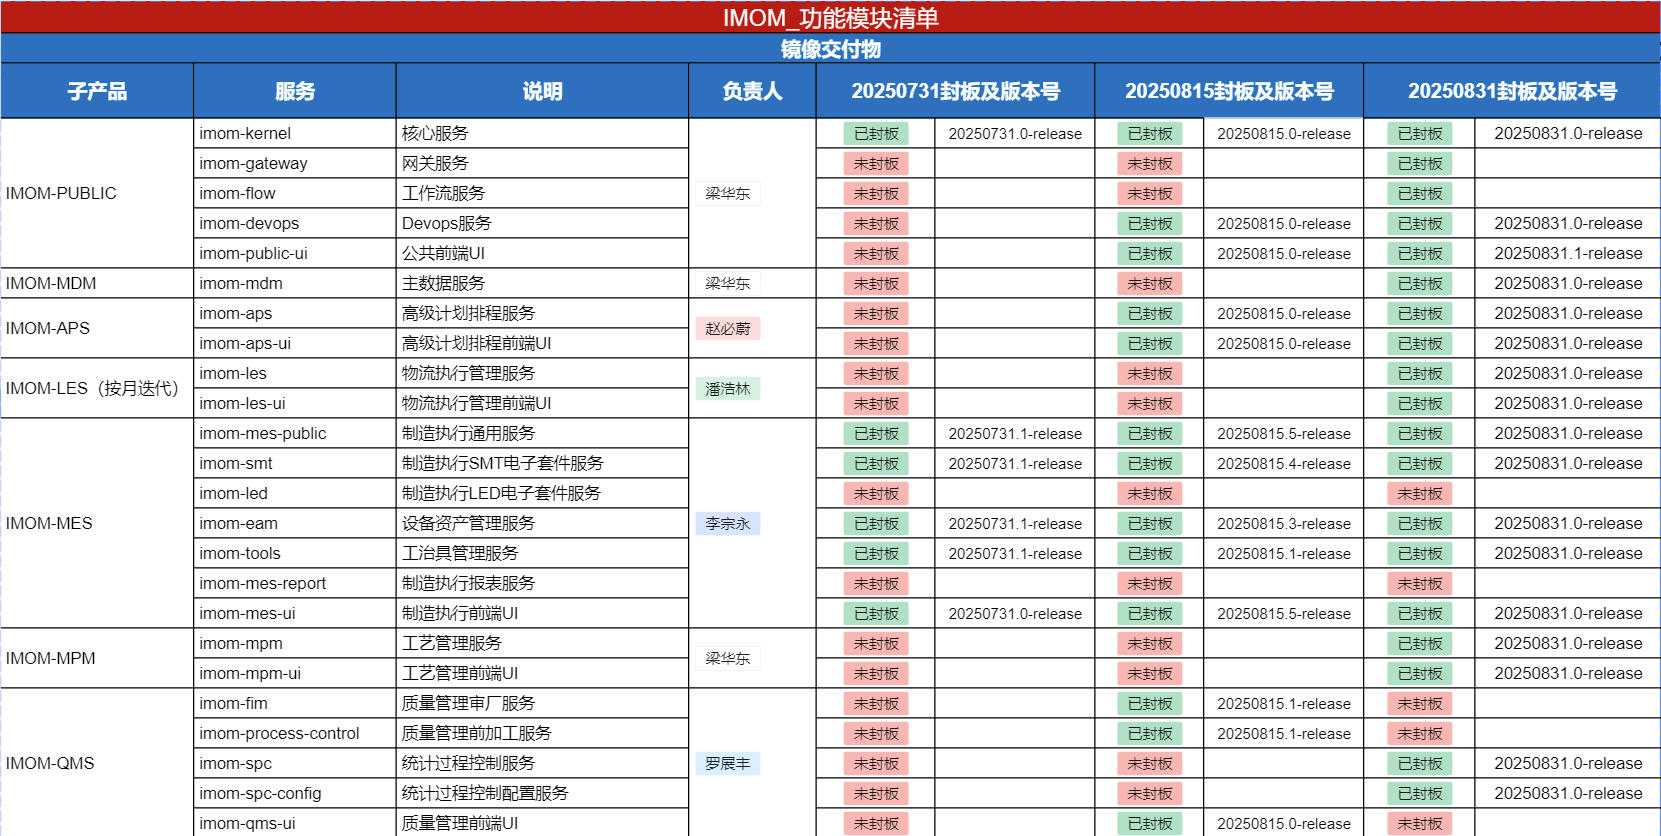Click the 负责人 column header
The height and width of the screenshot is (836, 1661).
752,91
